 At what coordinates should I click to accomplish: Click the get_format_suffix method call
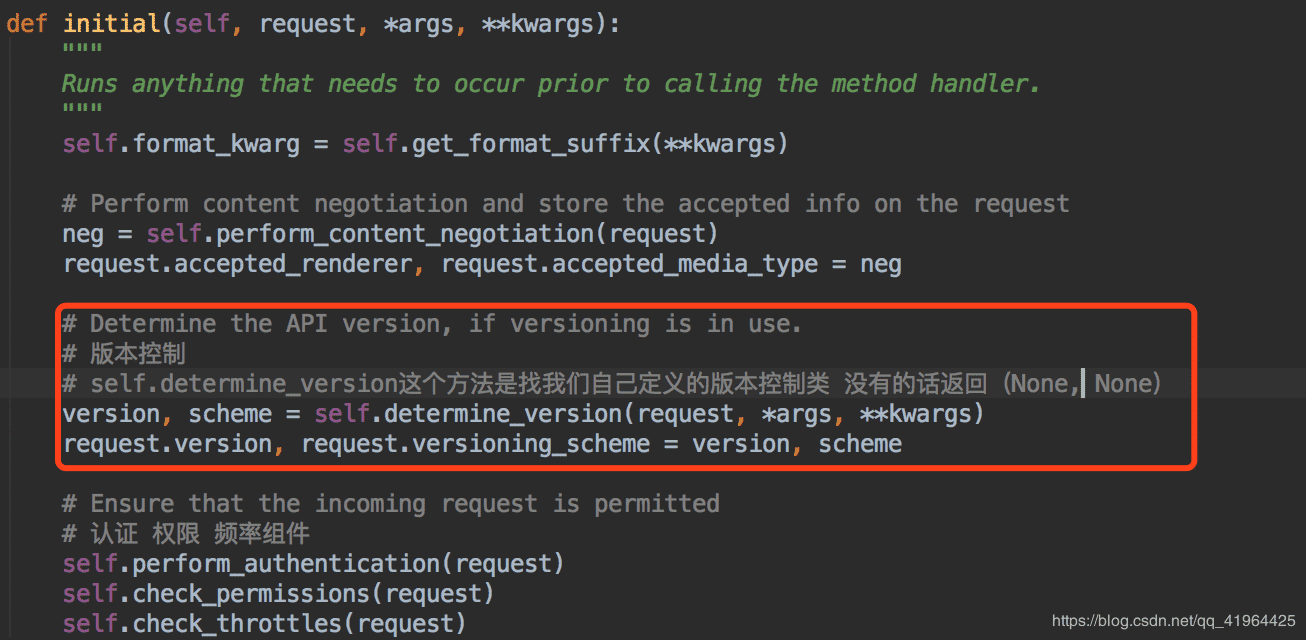518,144
